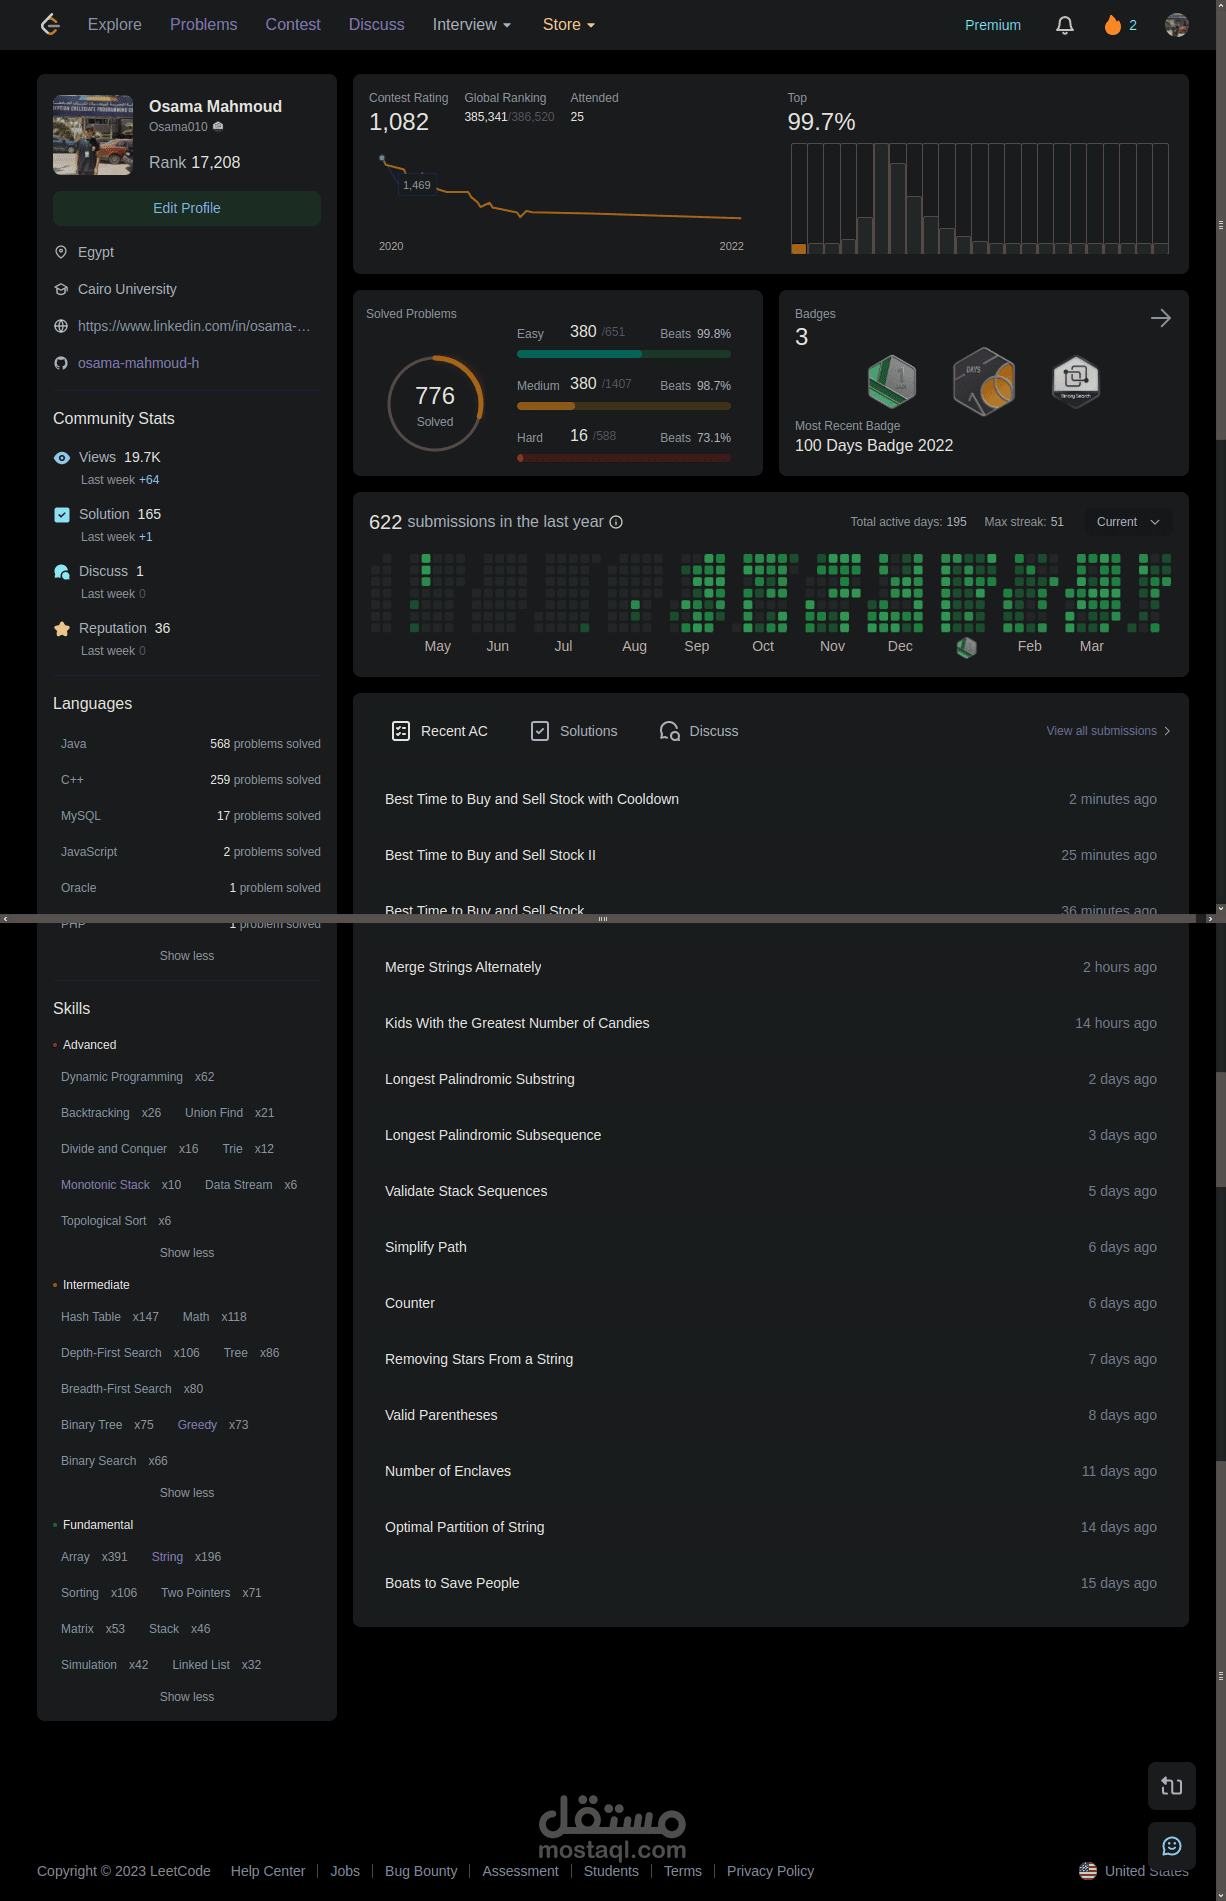Click the streak fire icon

[1112, 25]
